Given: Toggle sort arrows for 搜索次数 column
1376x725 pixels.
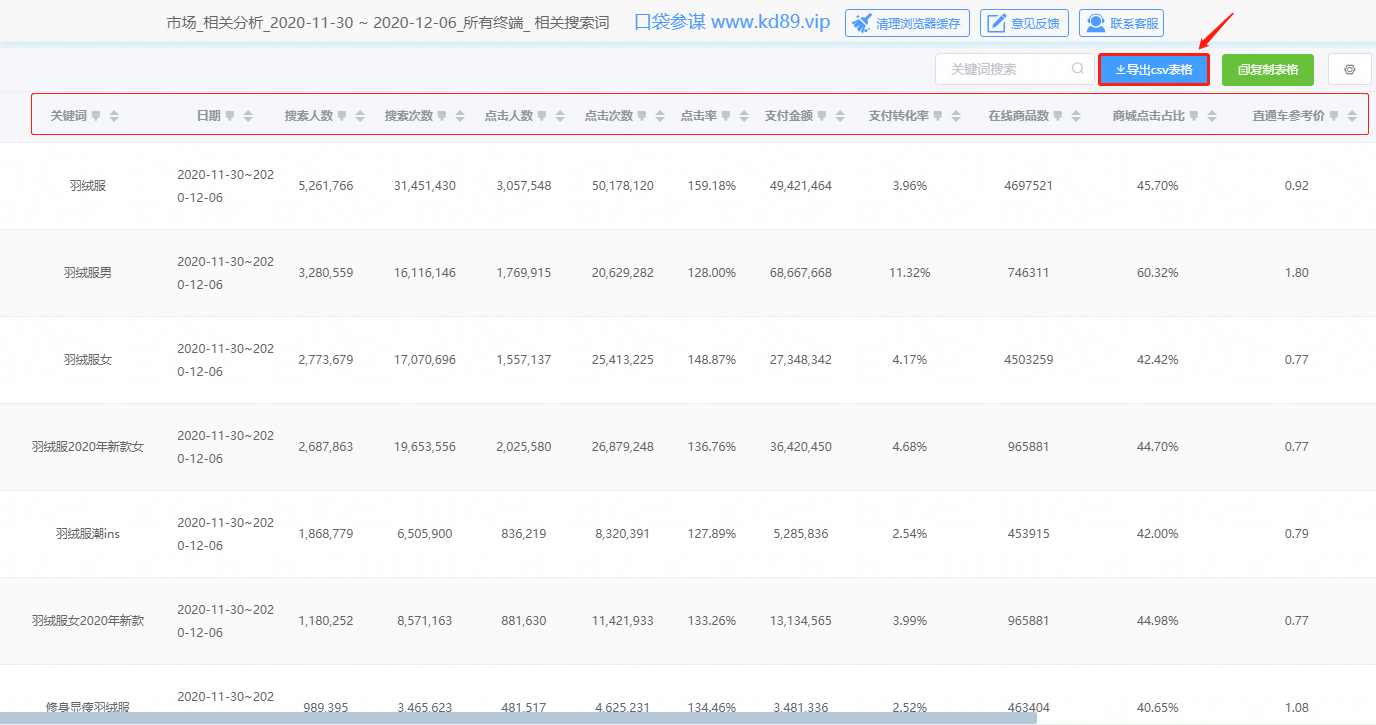Looking at the screenshot, I should 460,116.
